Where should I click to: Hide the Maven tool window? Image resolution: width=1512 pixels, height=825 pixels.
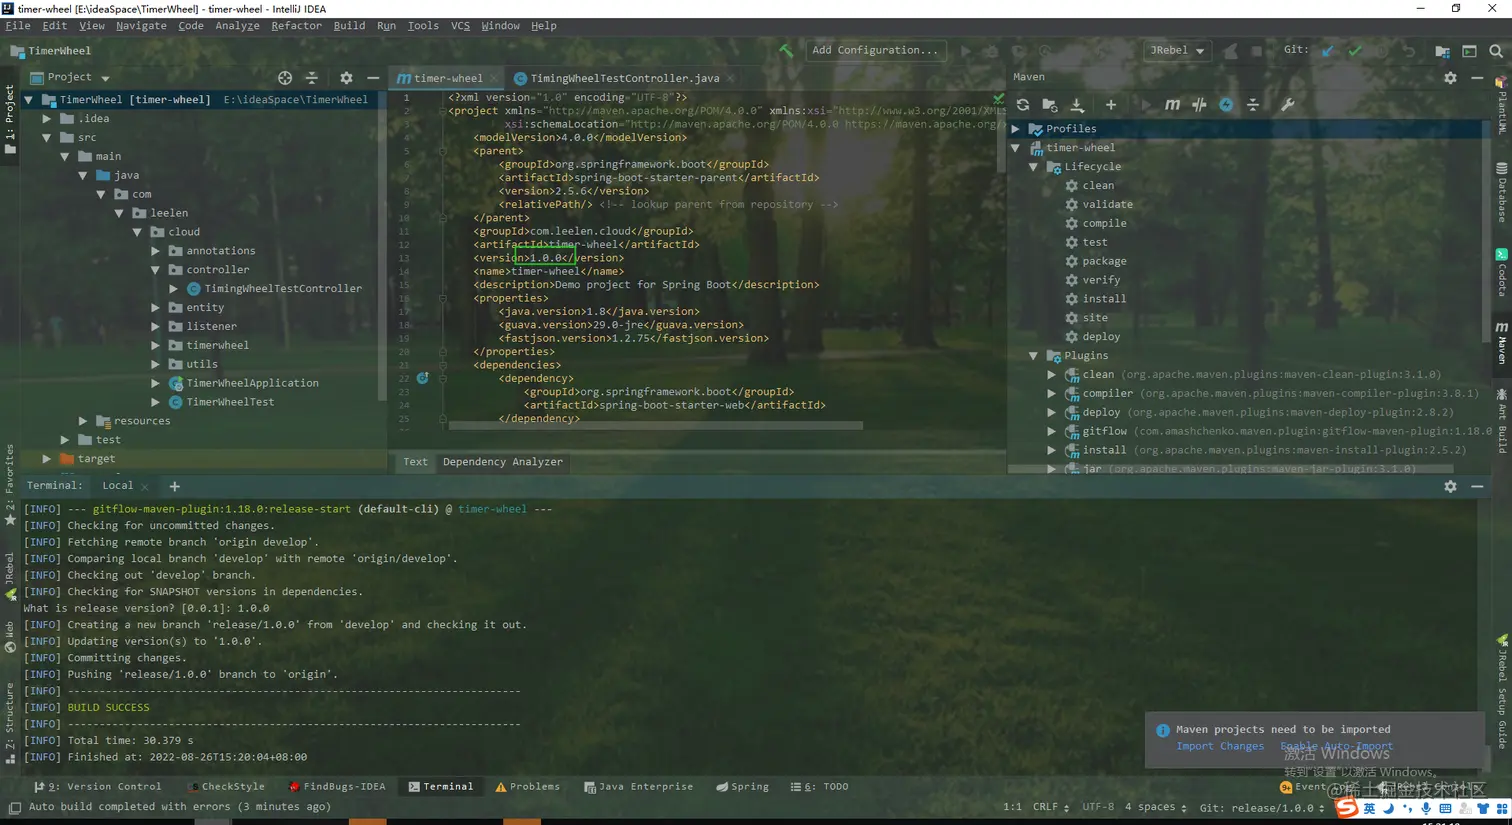pos(1477,78)
